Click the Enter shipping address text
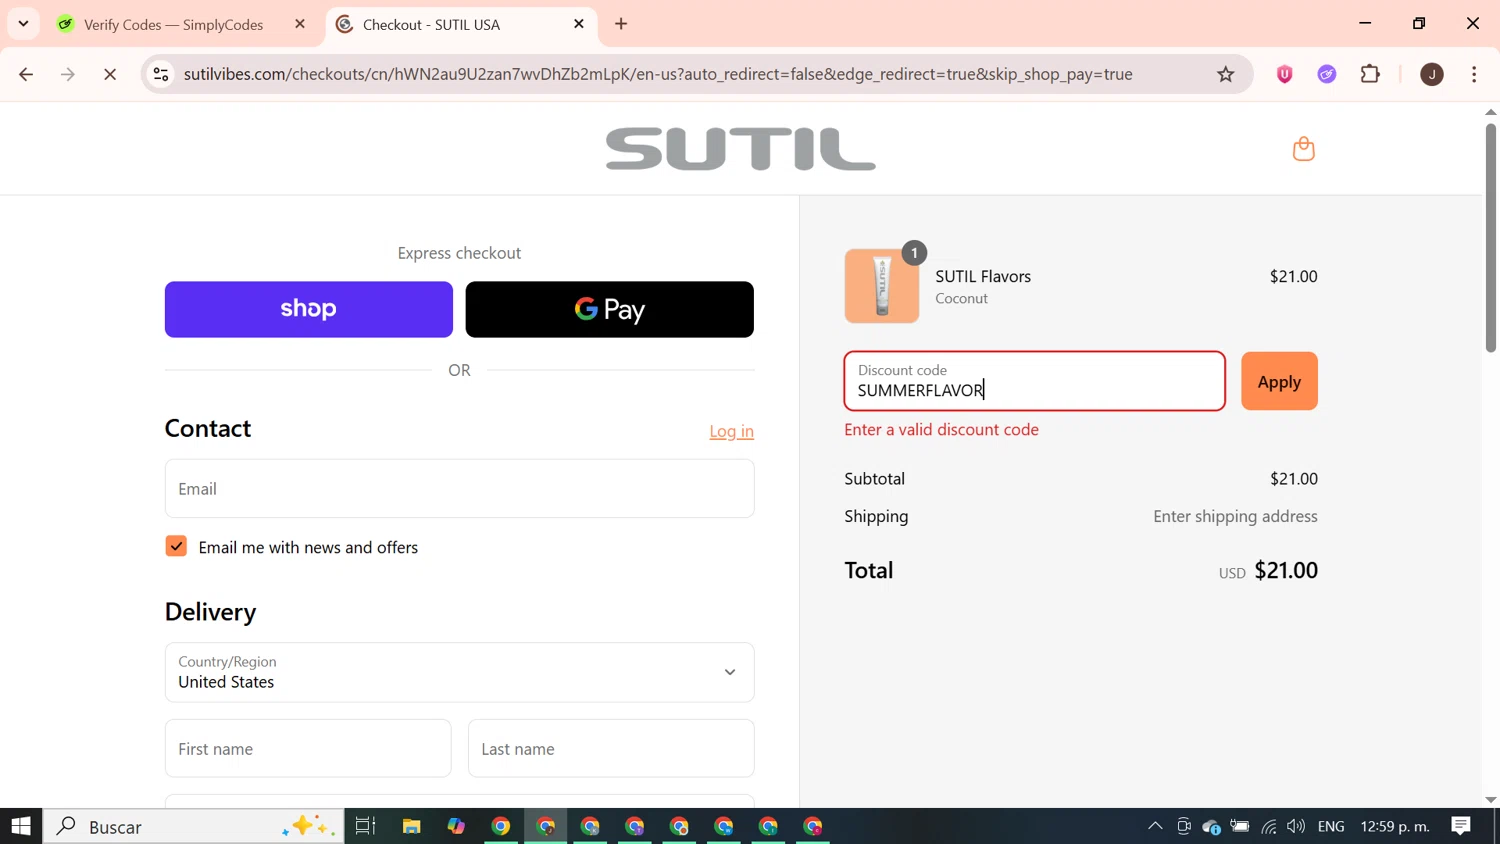 click(1235, 516)
